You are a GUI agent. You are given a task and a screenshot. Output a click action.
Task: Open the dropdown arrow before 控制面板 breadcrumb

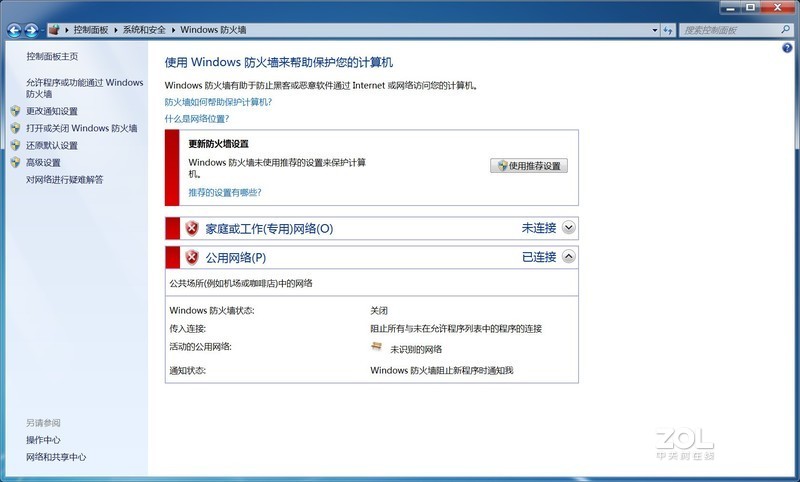click(x=67, y=30)
